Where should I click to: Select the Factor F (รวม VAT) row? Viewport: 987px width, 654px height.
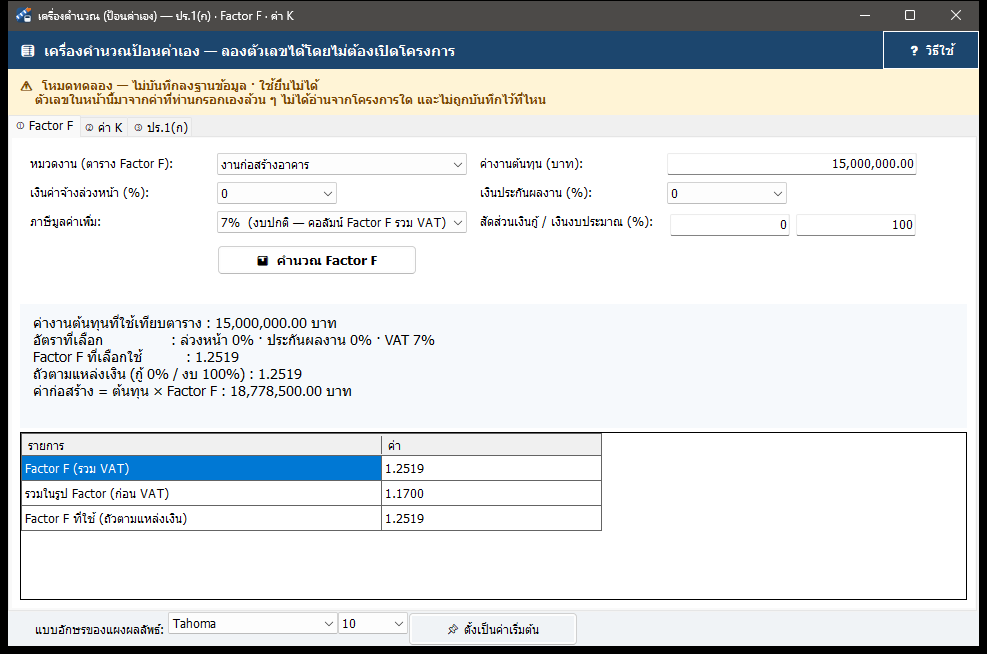tap(312, 468)
